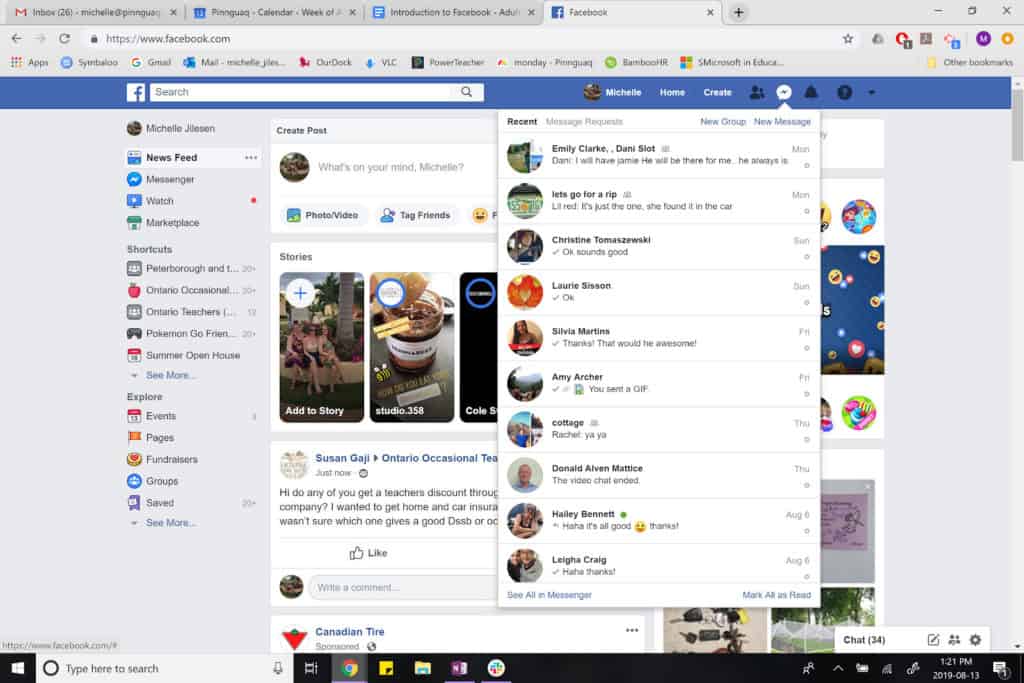This screenshot has height=683, width=1024.
Task: Expand See More under Explore
Action: pos(170,522)
